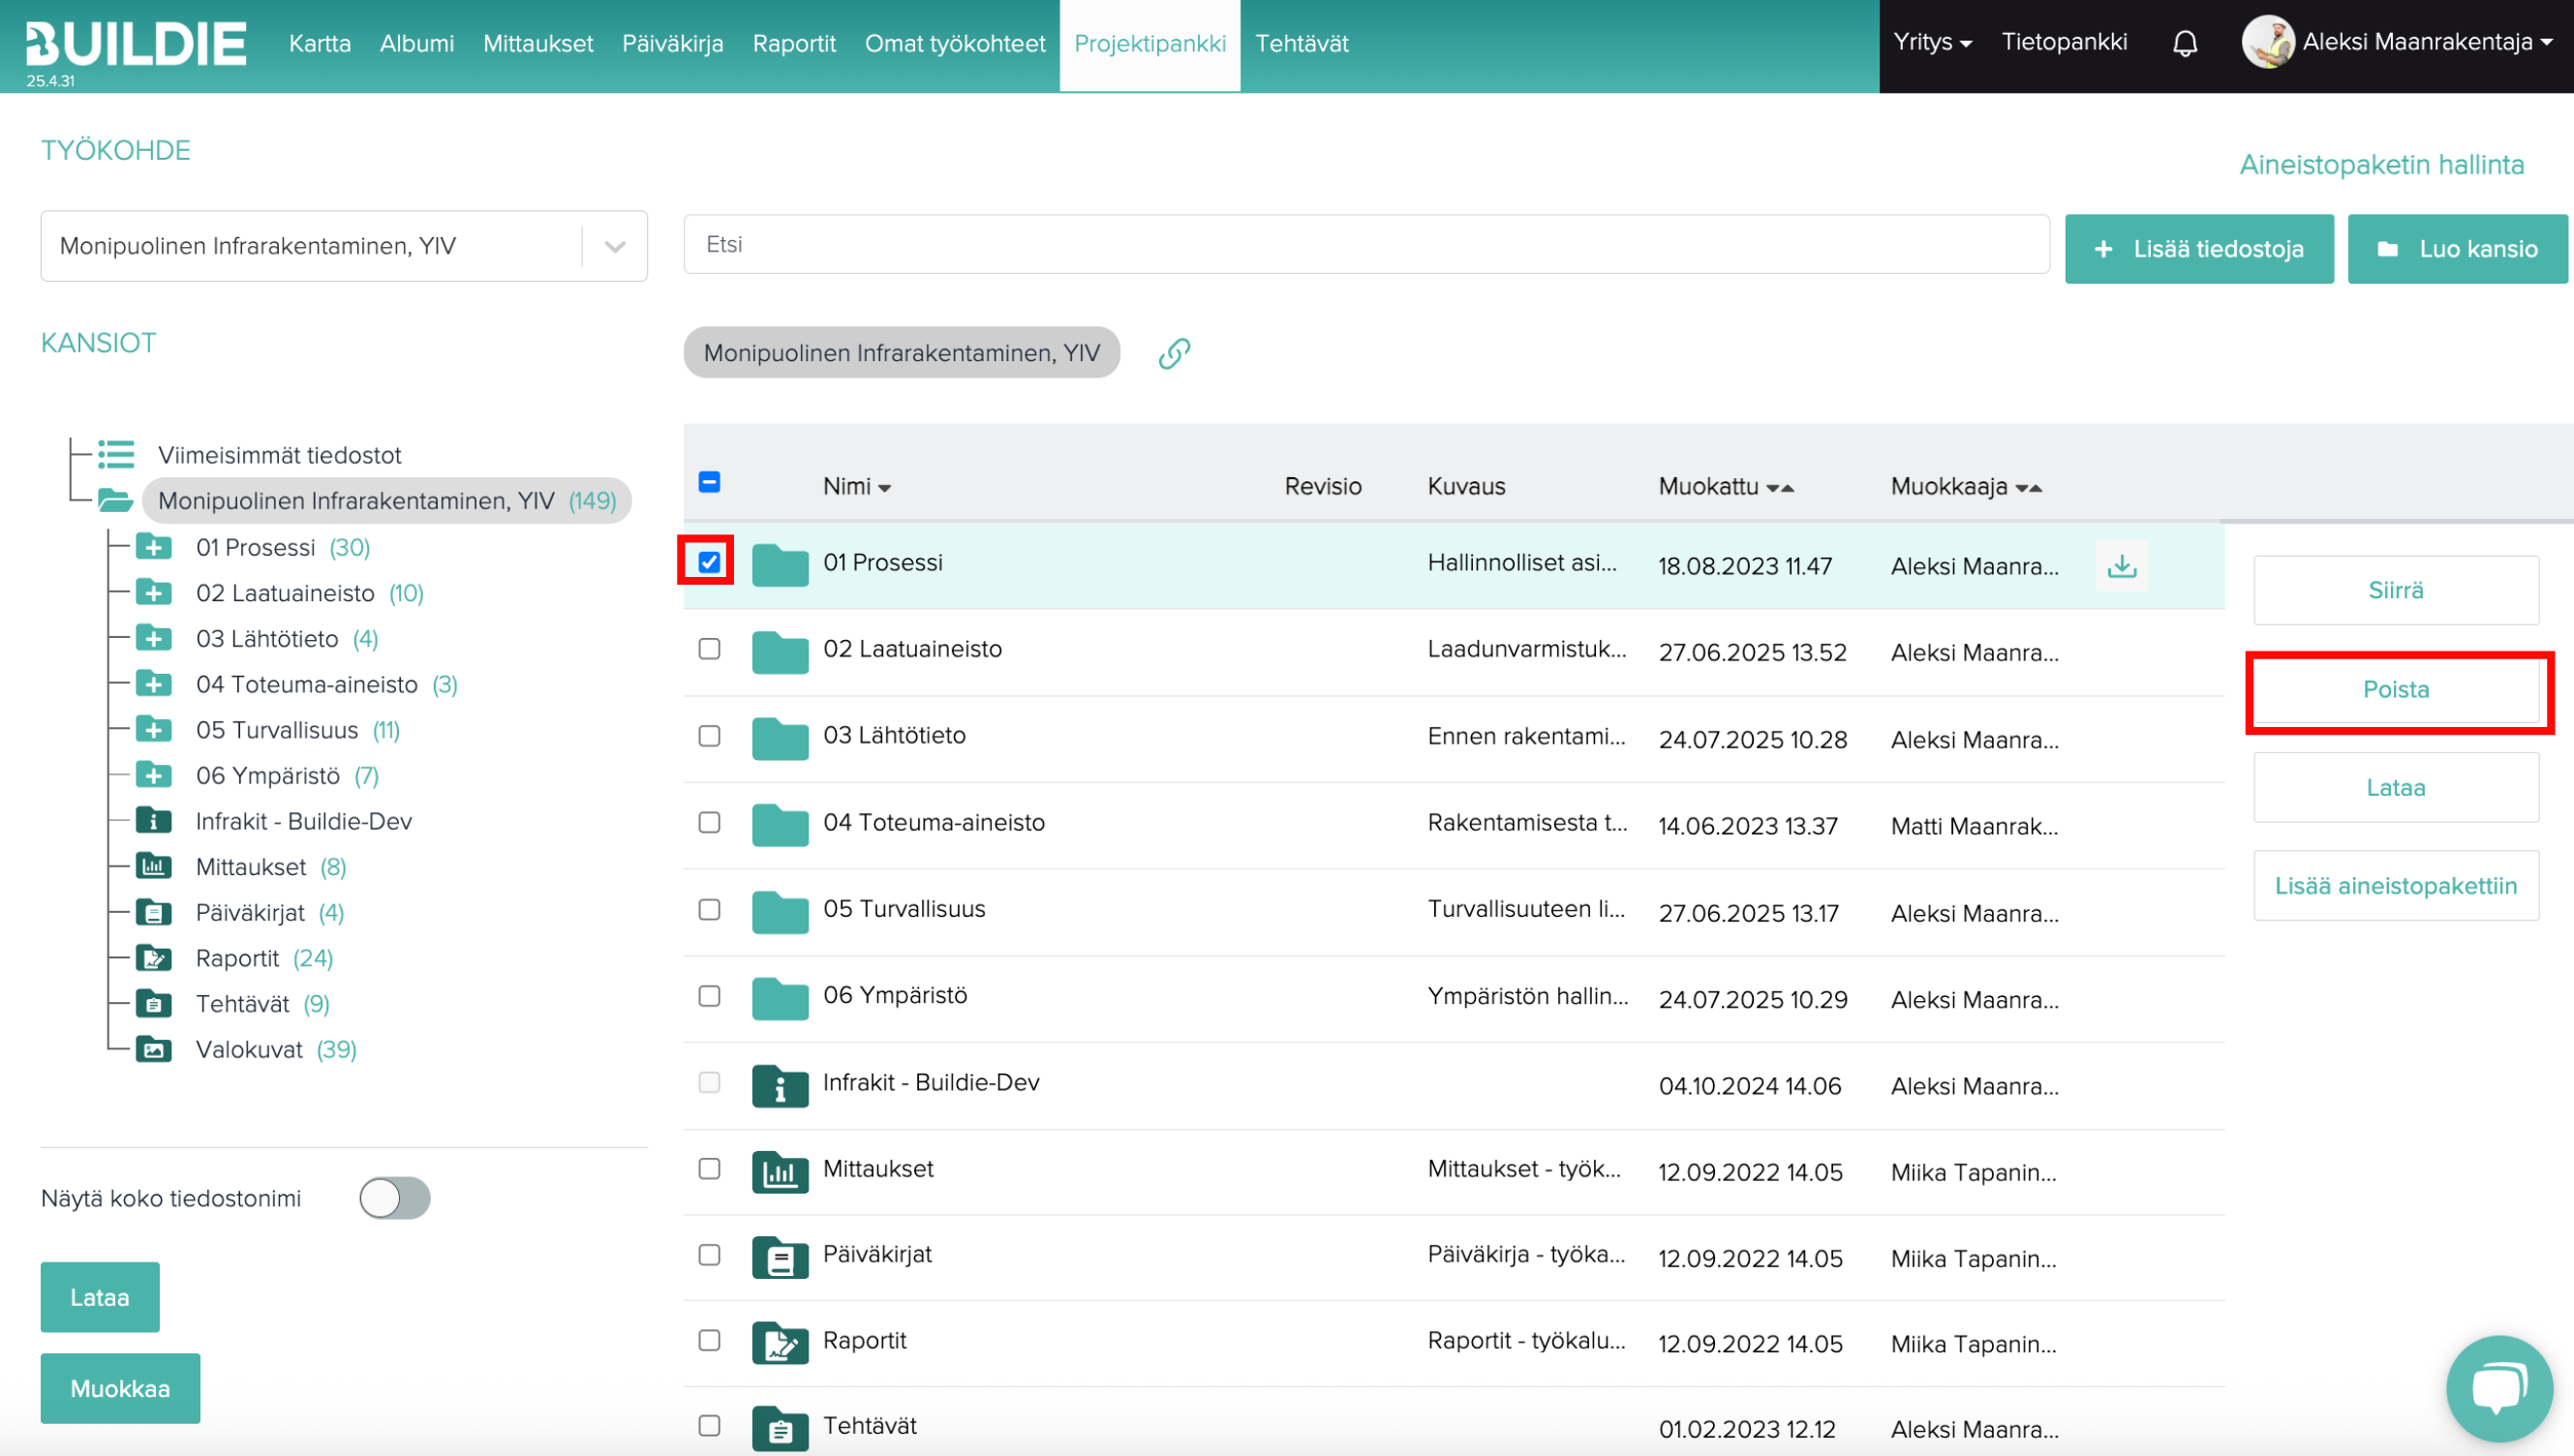
Task: Copy link icon next to project breadcrumb
Action: point(1174,353)
